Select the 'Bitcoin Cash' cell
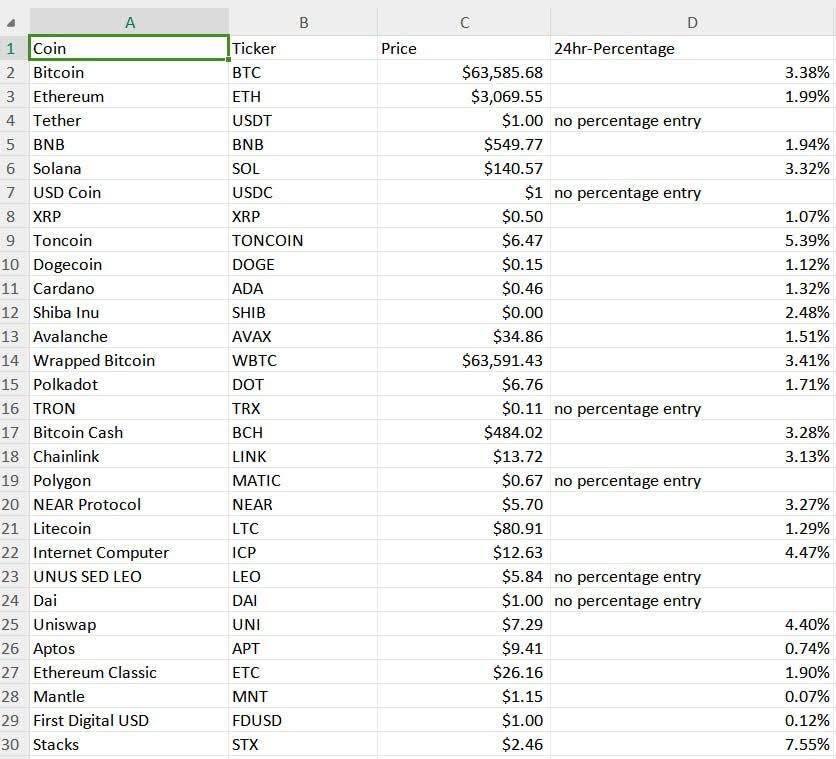836x759 pixels. 129,432
